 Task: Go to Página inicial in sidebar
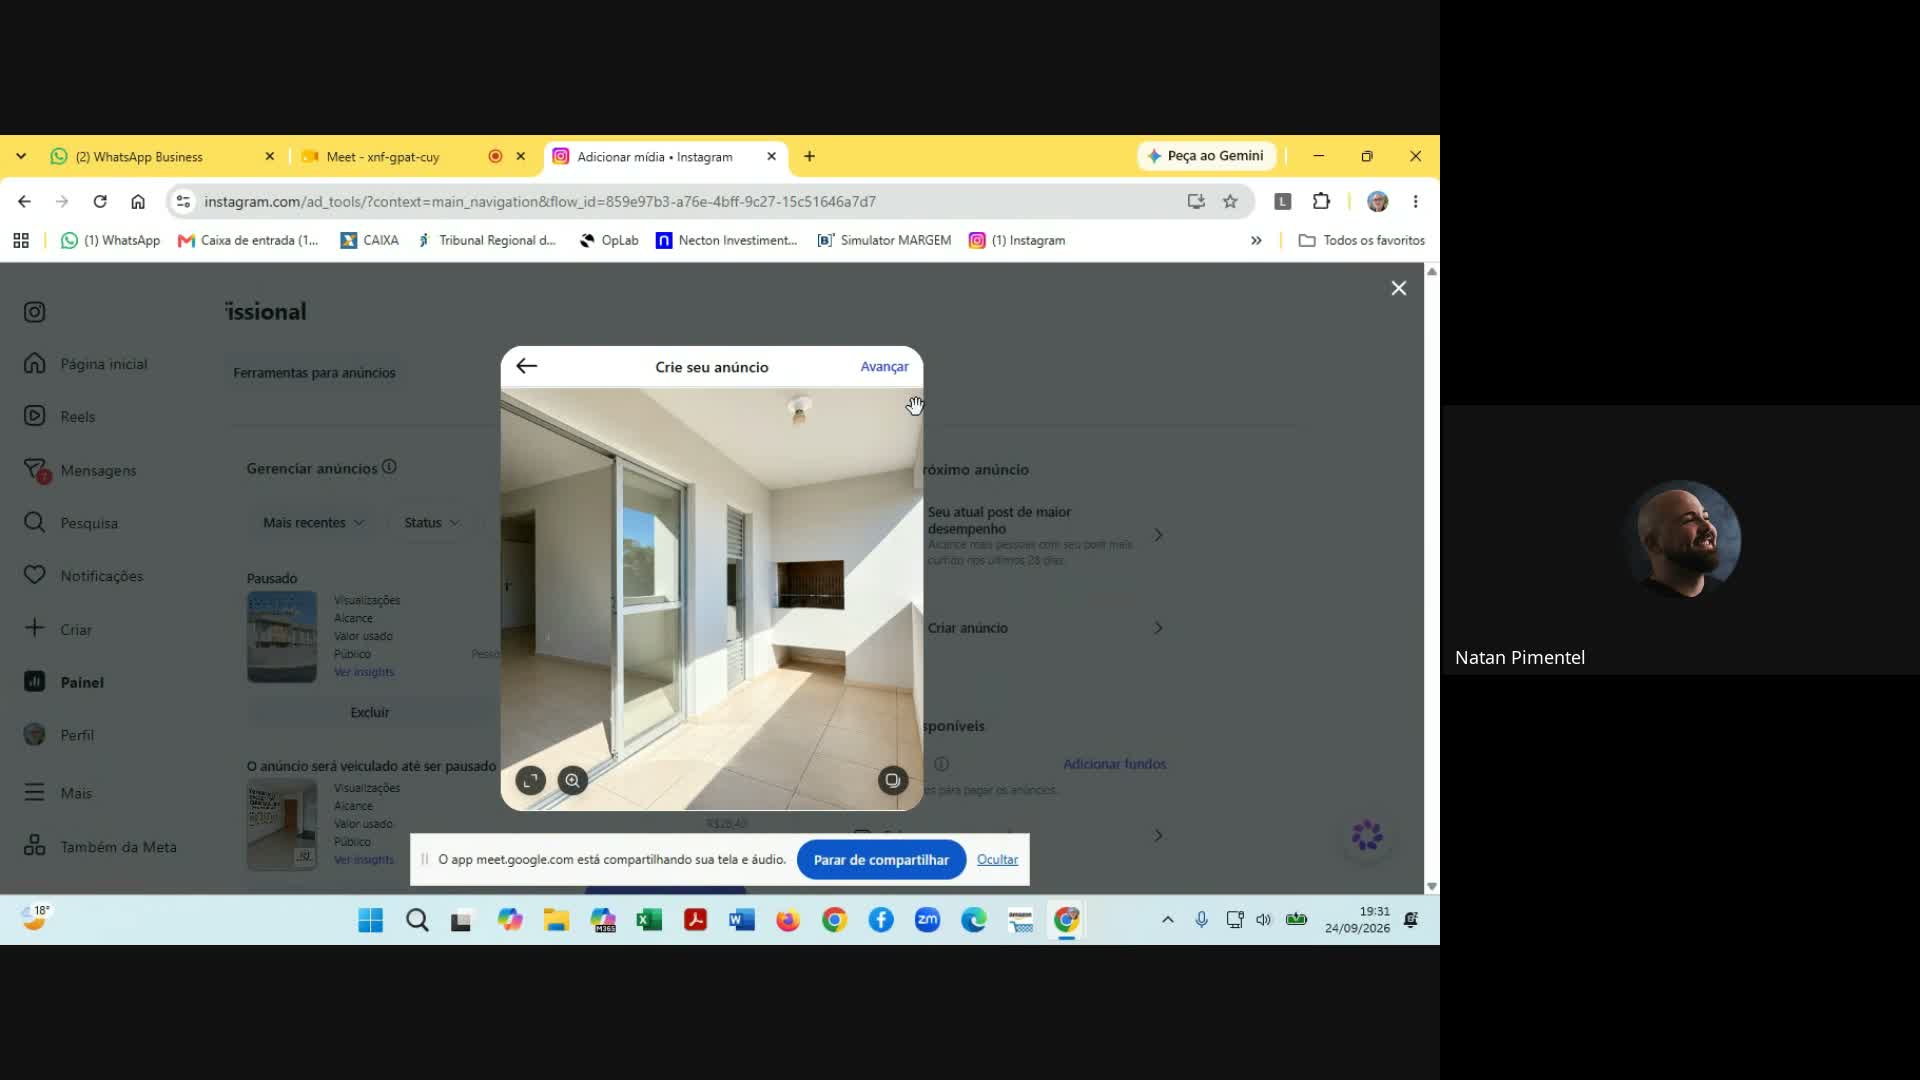pyautogui.click(x=86, y=364)
